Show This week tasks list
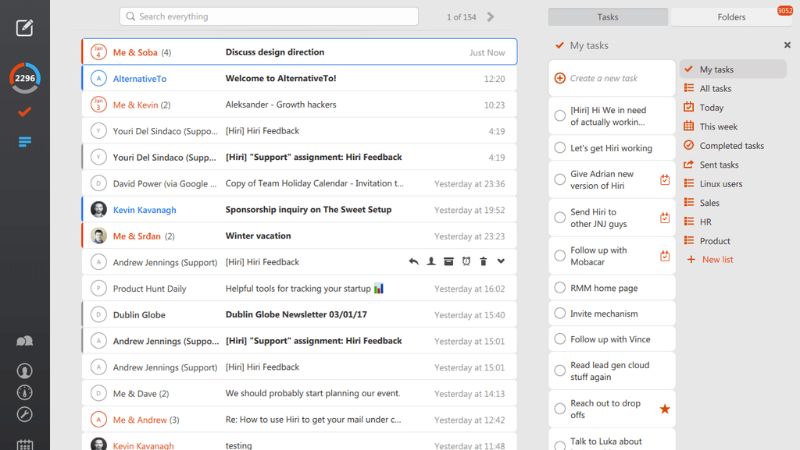This screenshot has height=450, width=800. click(718, 127)
